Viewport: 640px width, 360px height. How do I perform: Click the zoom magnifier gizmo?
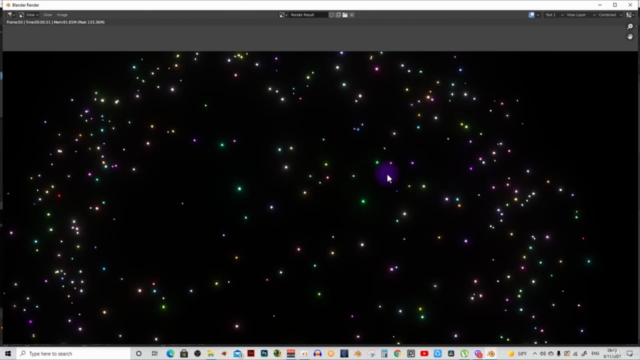pyautogui.click(x=630, y=27)
